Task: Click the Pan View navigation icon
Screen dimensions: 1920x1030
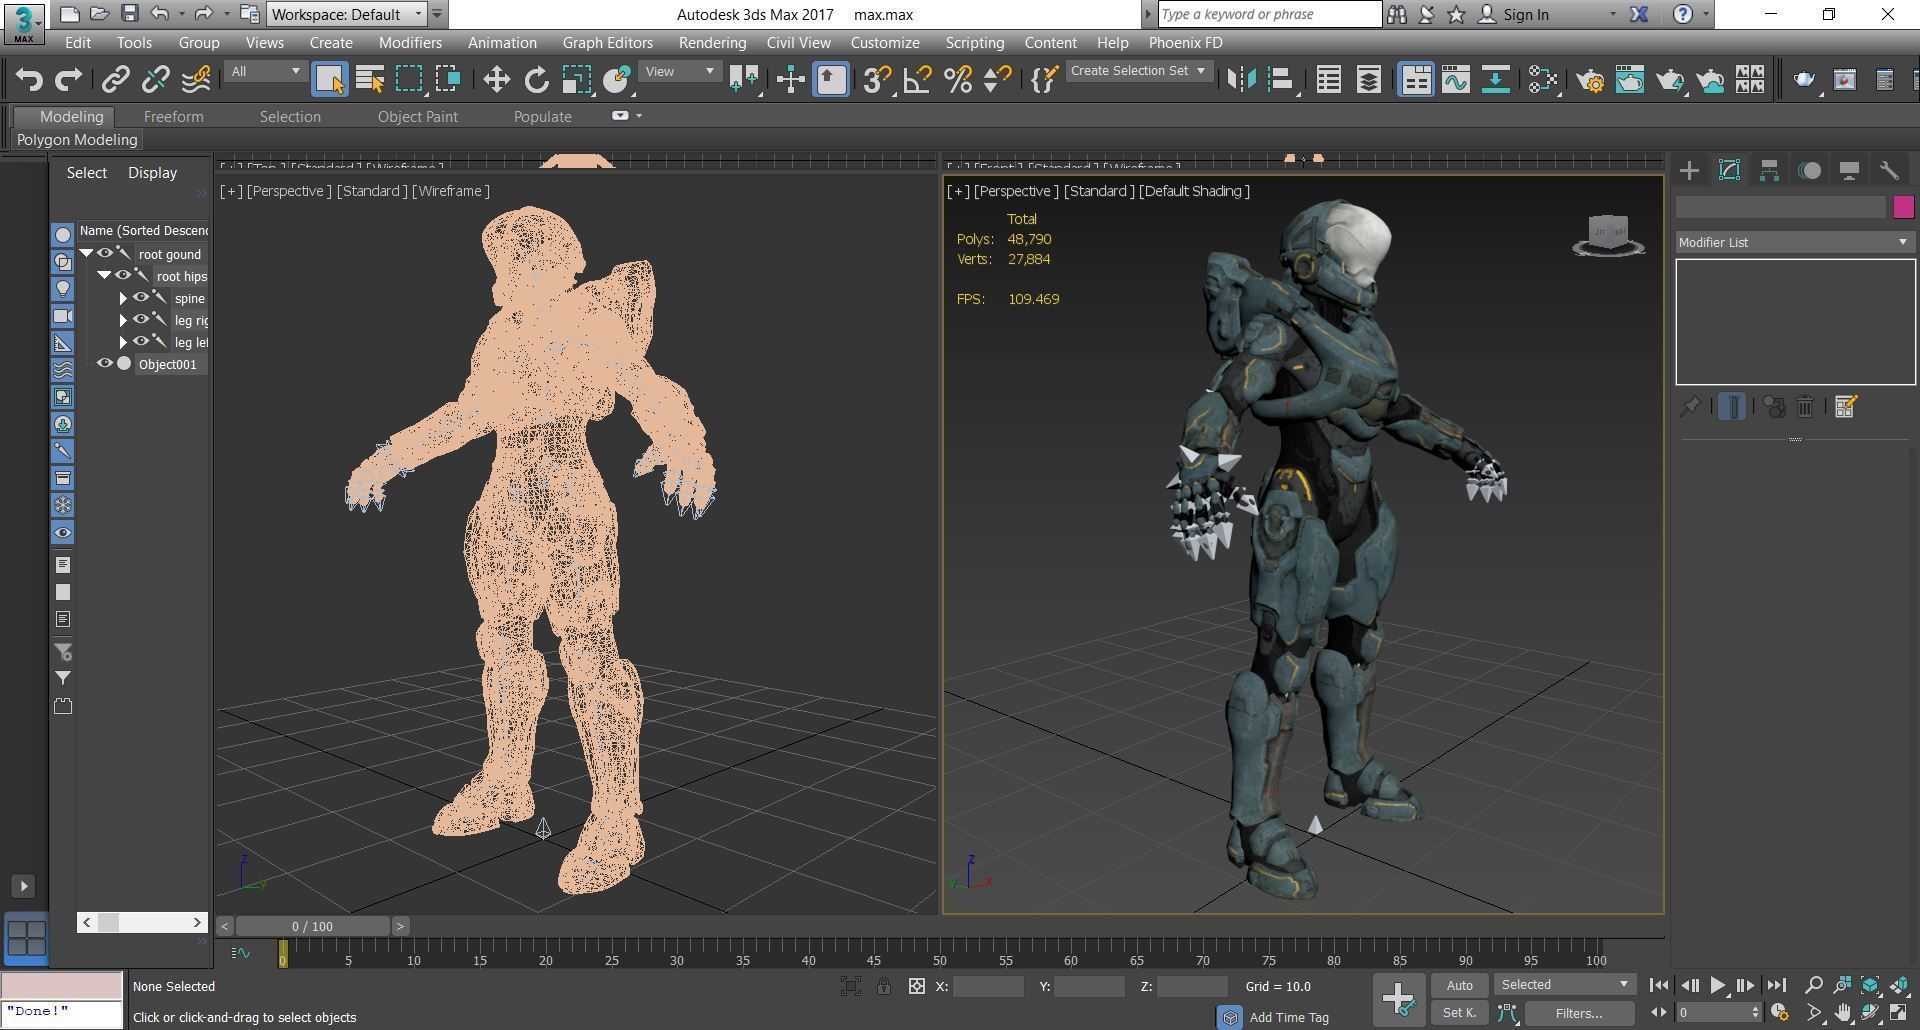Action: click(1842, 1013)
